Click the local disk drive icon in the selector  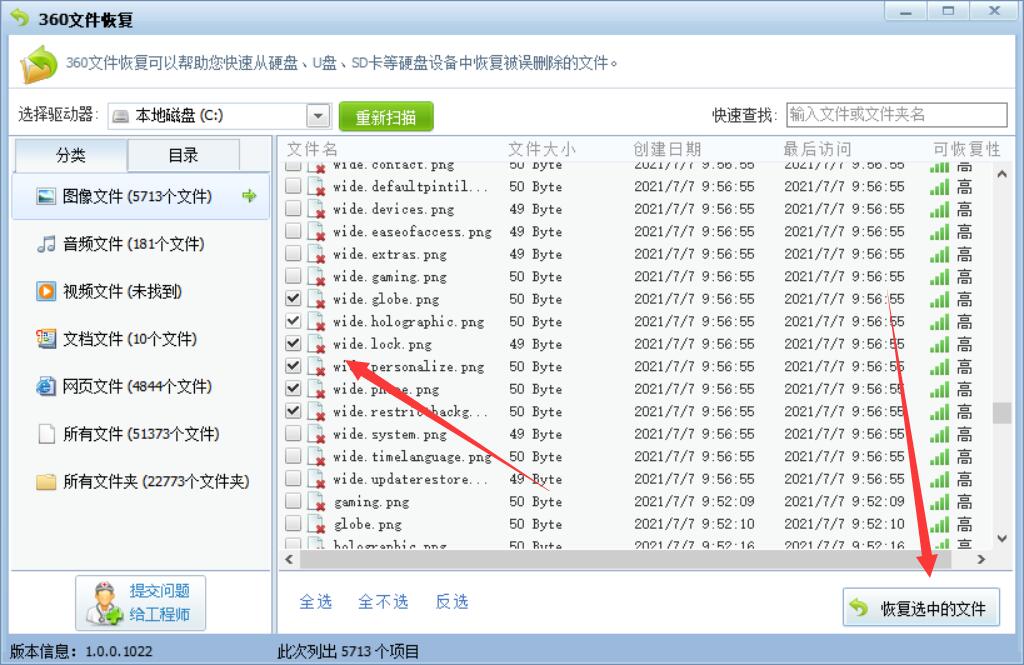point(120,116)
